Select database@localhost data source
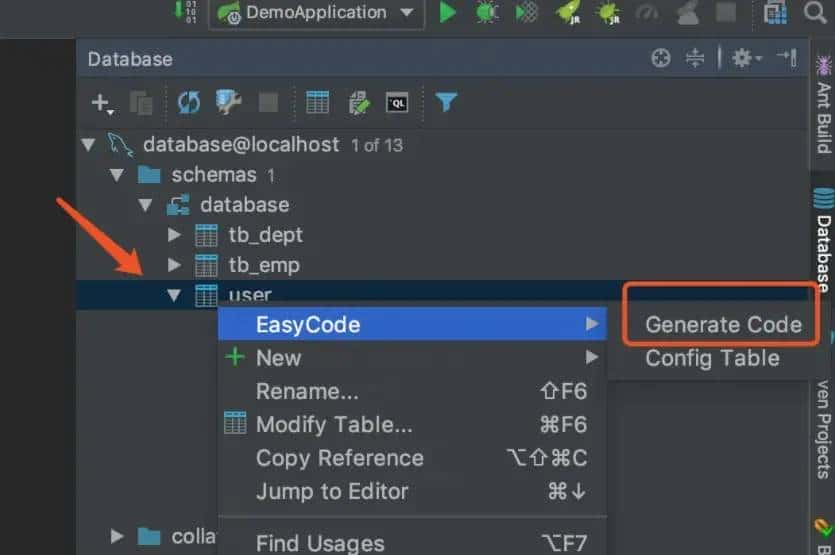This screenshot has width=835, height=555. (x=442, y=144)
